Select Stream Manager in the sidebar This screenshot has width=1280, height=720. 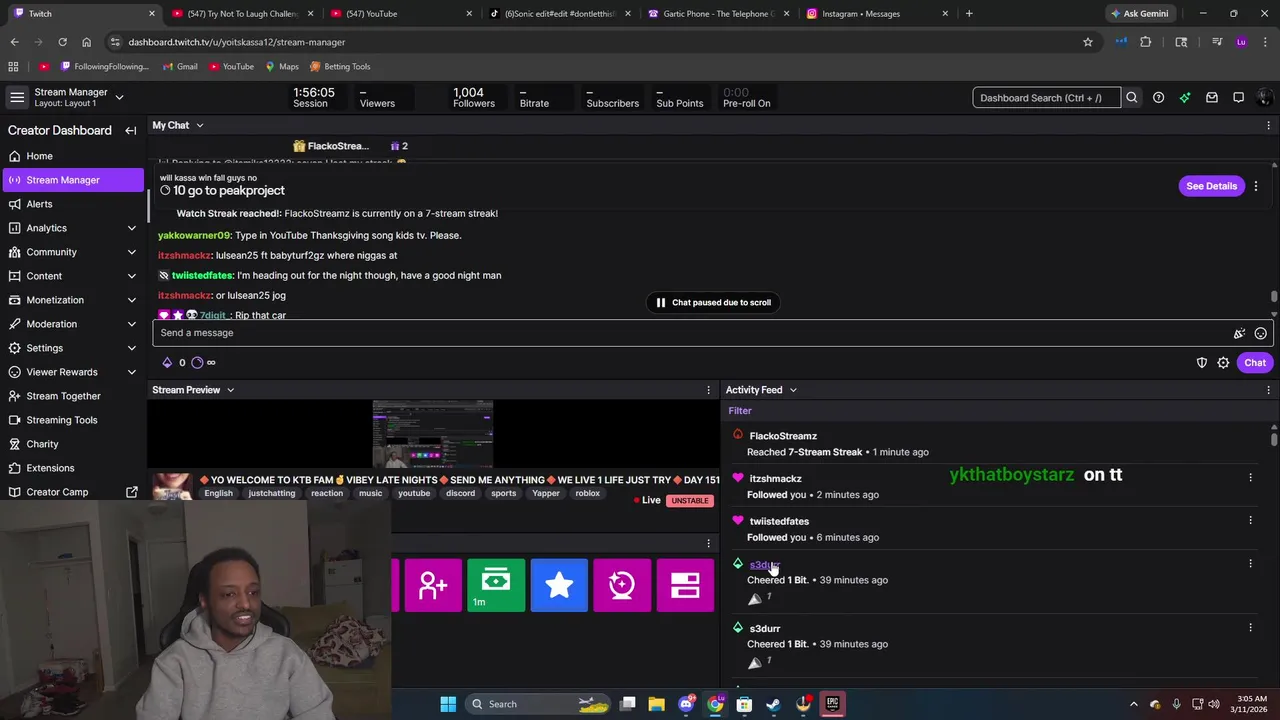tap(73, 180)
